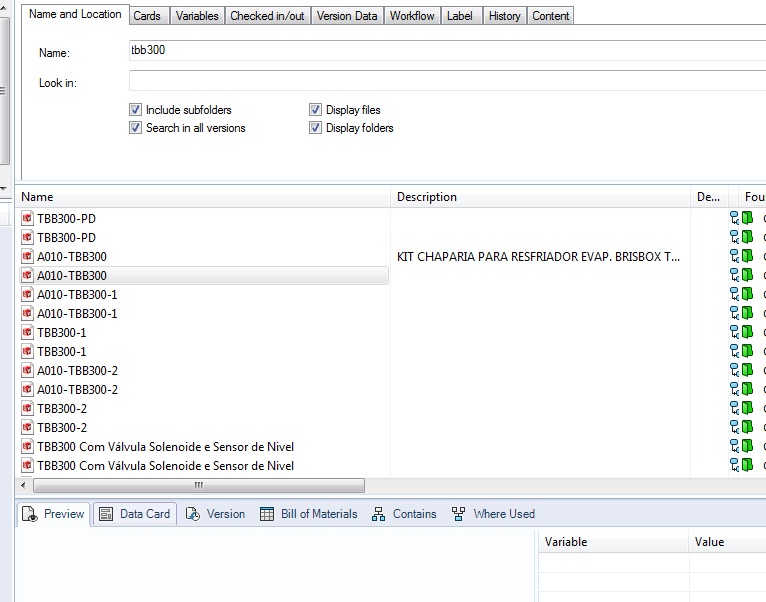Open the Bill of Materials tab
This screenshot has width=766, height=602.
(x=309, y=514)
